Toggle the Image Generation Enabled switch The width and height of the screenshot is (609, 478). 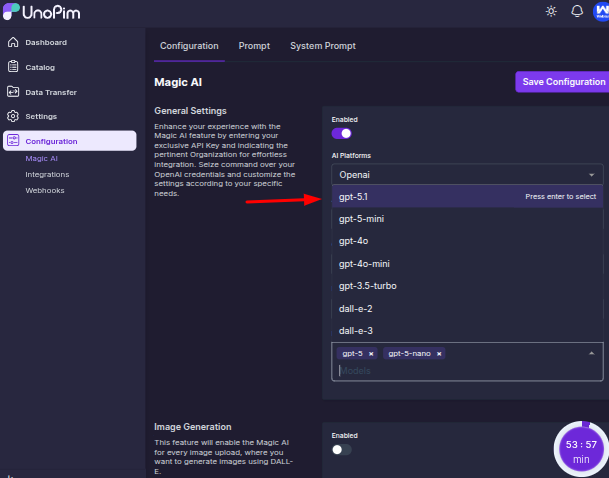(341, 450)
